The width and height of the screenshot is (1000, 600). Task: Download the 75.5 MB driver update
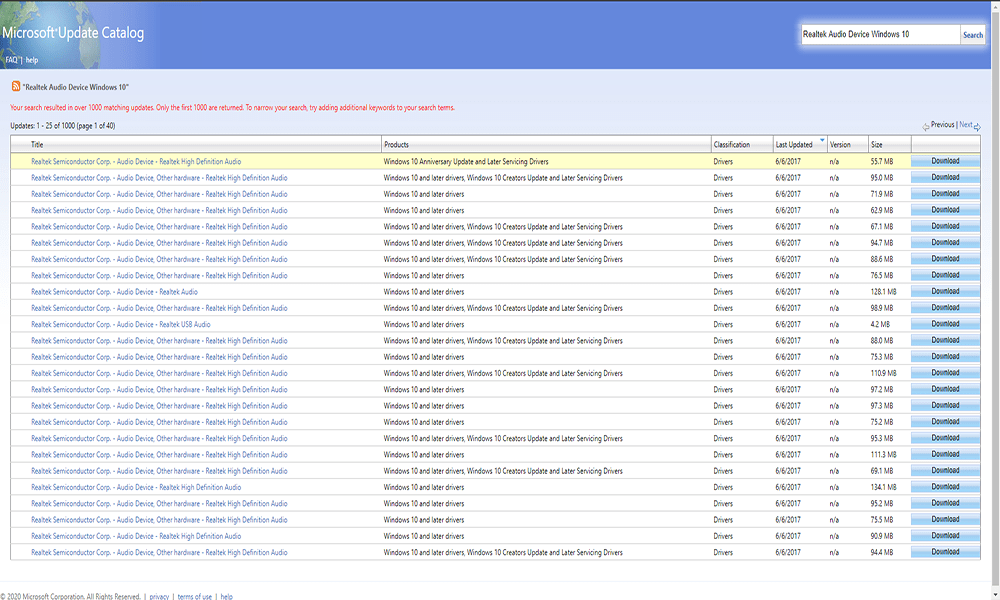tap(945, 520)
